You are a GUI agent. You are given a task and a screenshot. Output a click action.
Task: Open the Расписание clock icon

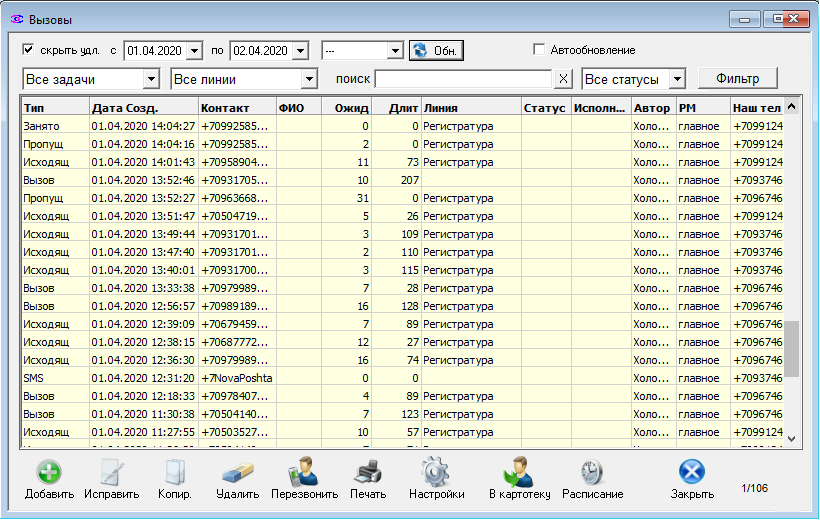coord(592,472)
